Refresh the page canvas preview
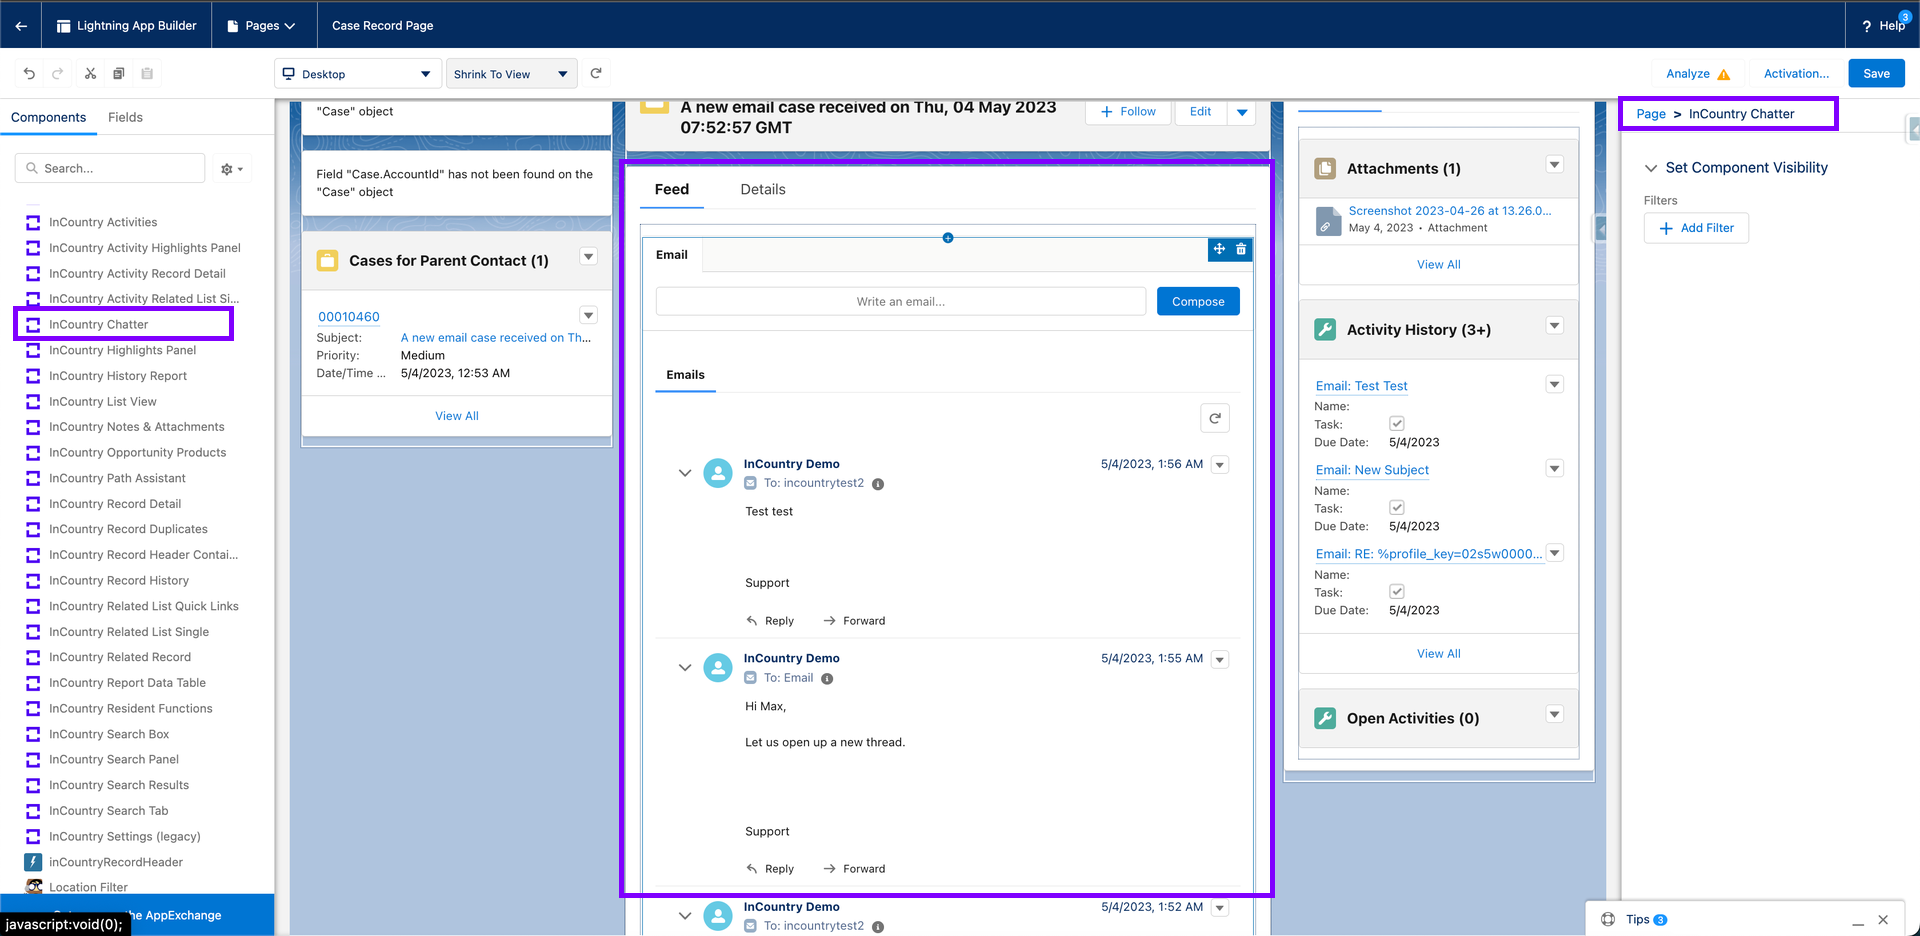 click(x=596, y=73)
